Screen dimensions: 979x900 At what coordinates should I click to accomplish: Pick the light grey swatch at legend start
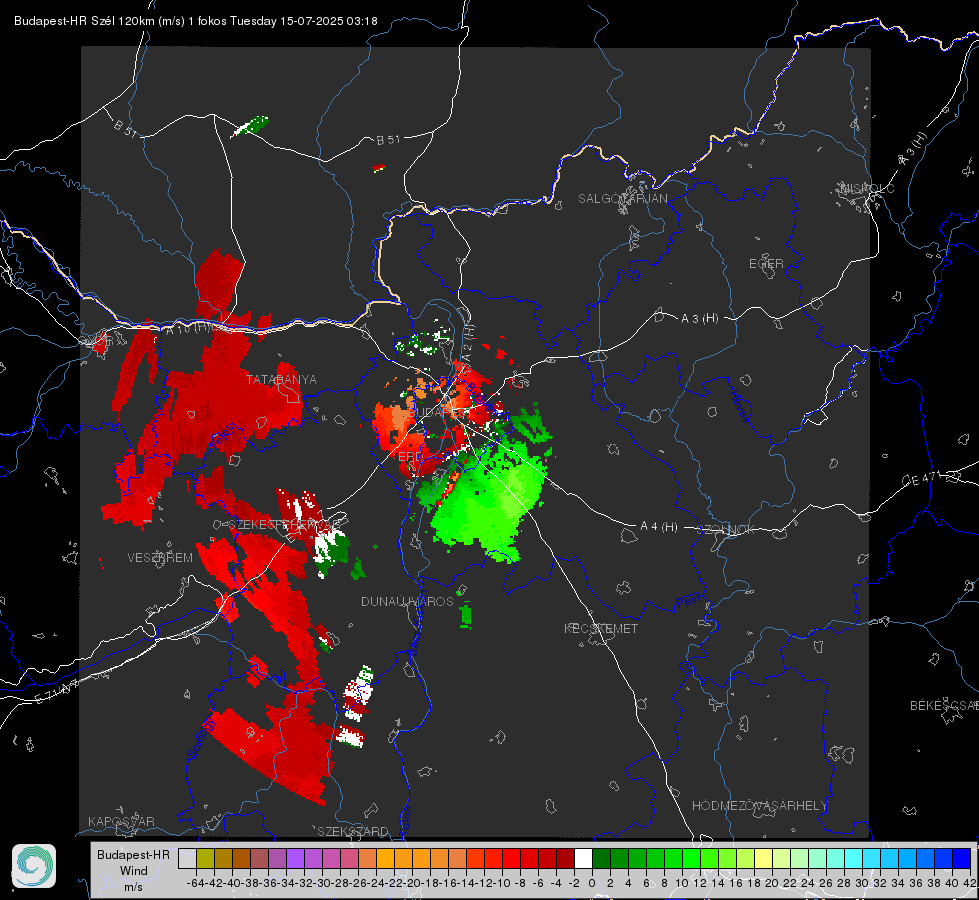tap(187, 858)
